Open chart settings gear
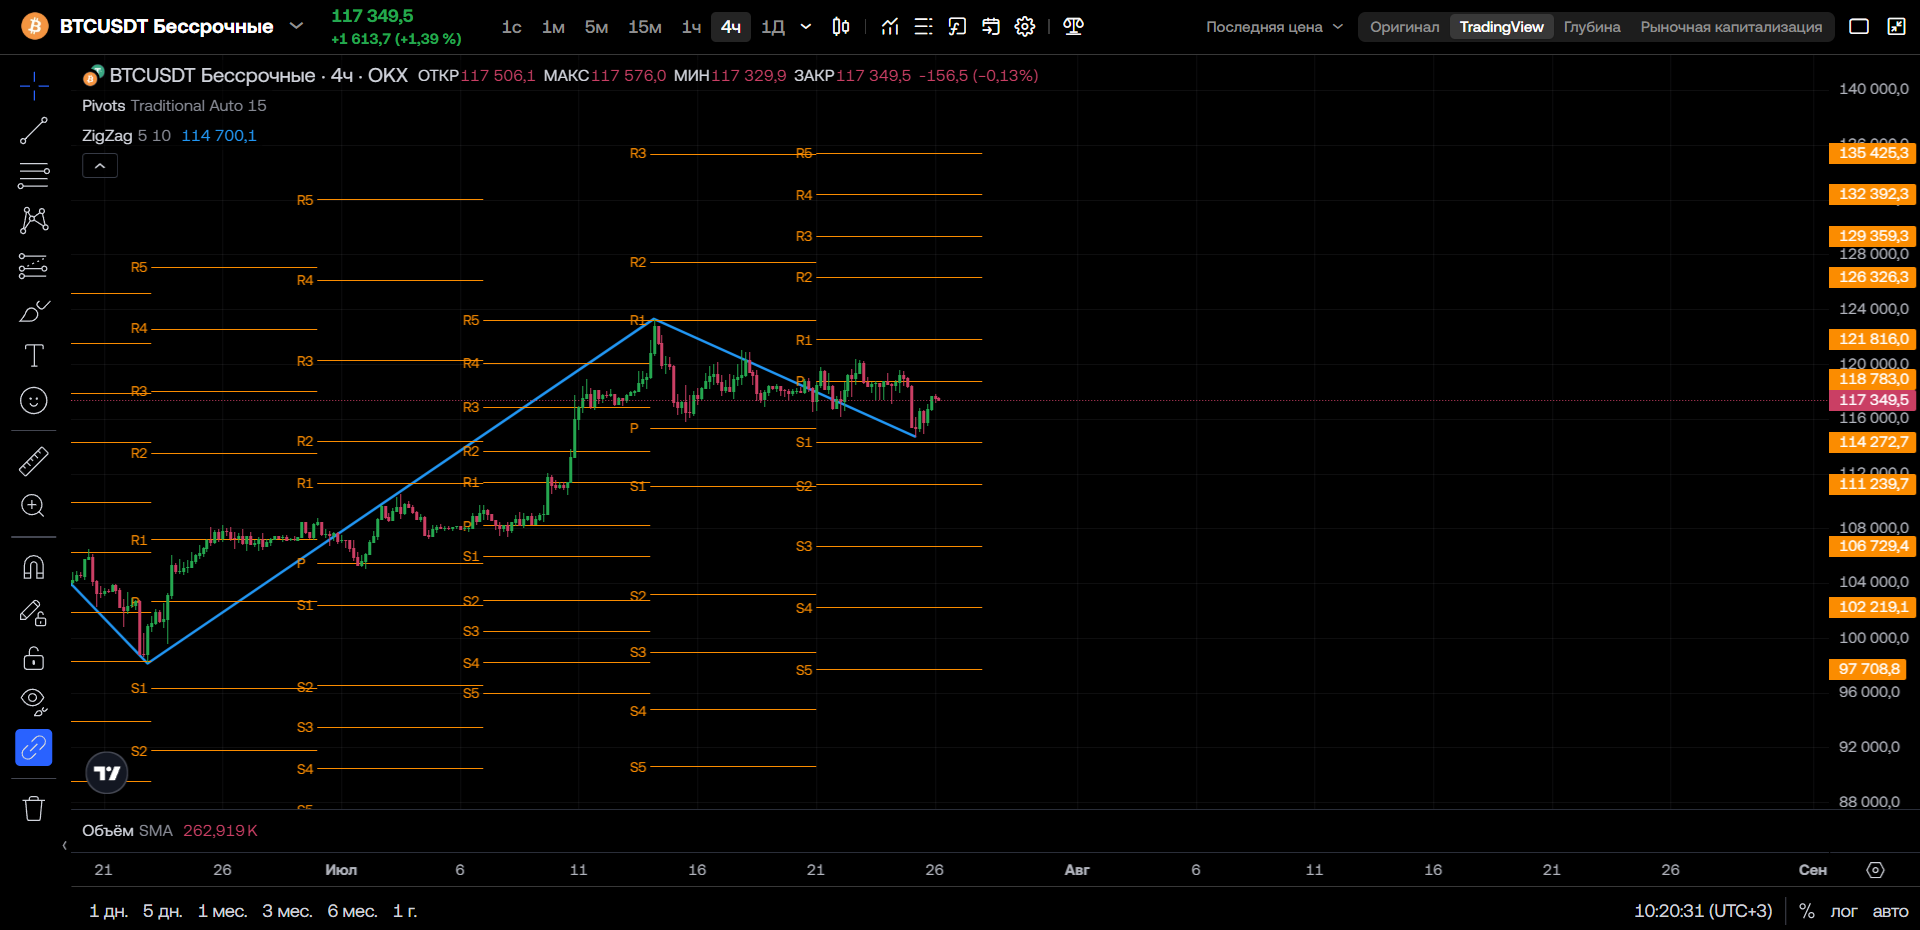The width and height of the screenshot is (1920, 930). [1025, 27]
